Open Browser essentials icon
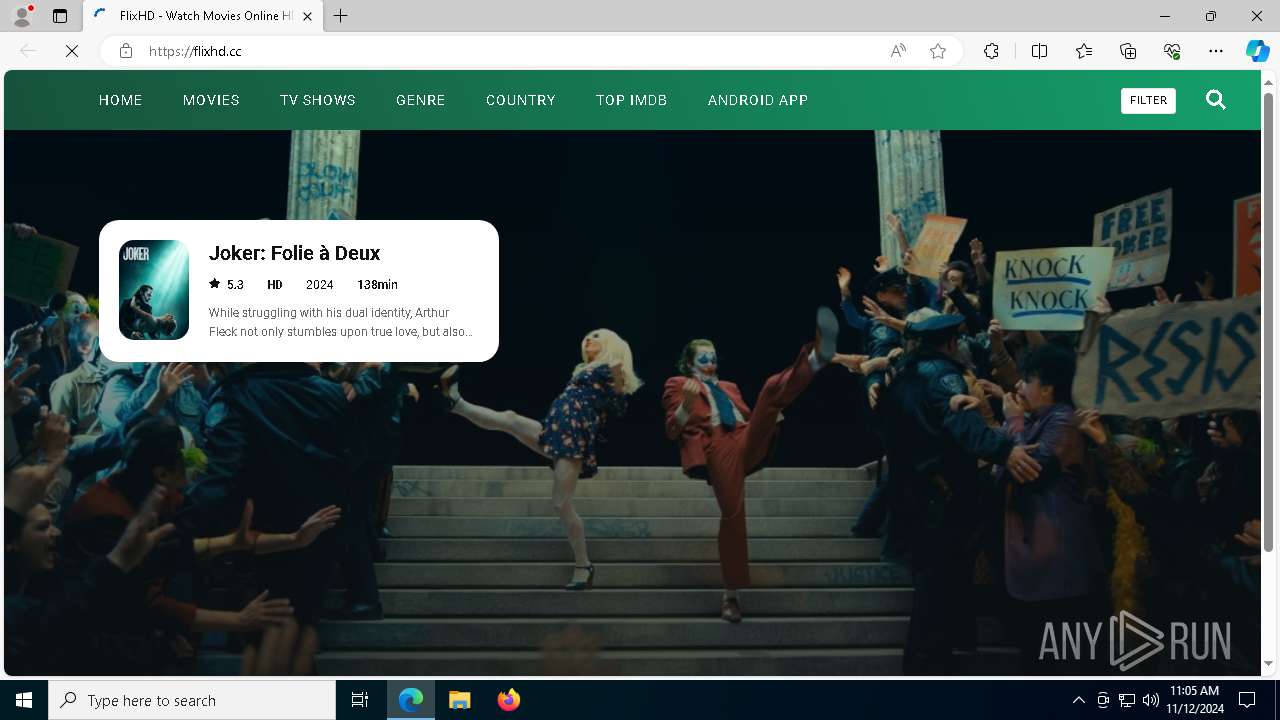1280x720 pixels. 1172,51
